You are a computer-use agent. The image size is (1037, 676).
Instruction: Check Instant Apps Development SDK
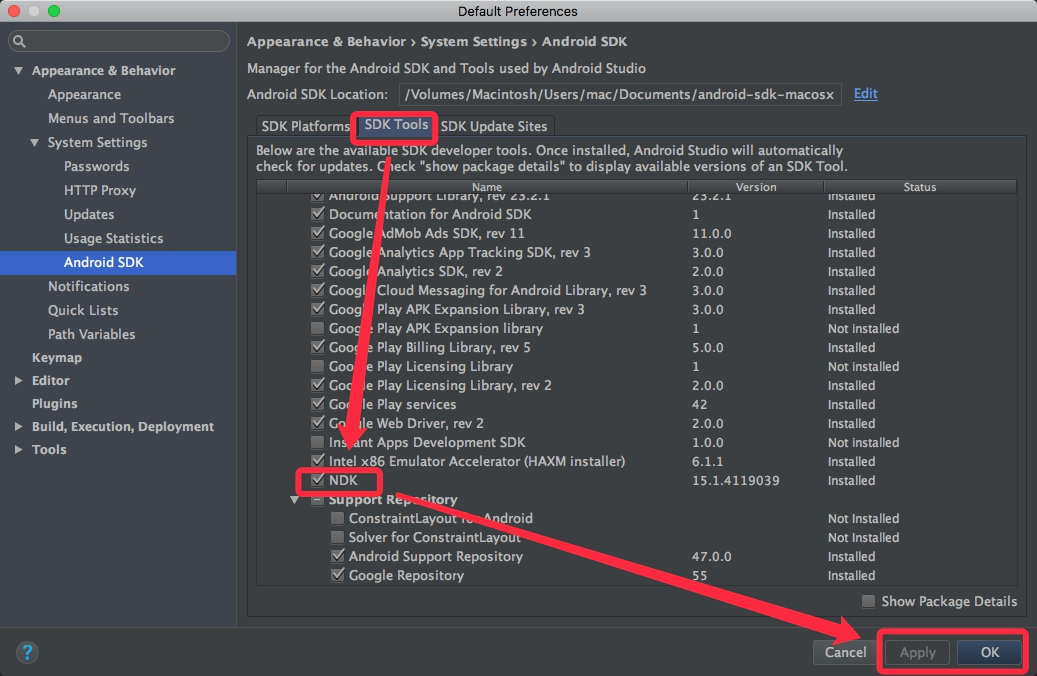(317, 442)
